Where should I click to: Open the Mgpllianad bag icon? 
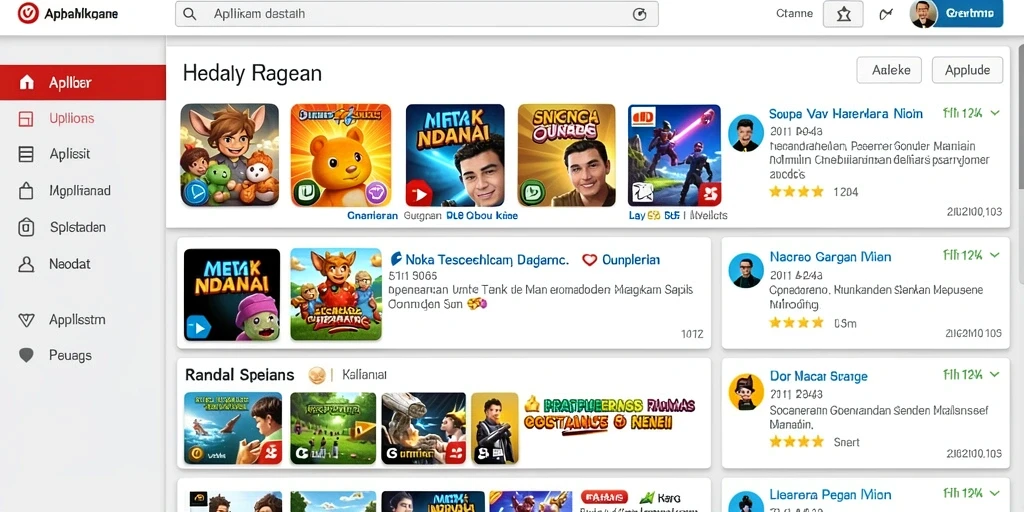[x=26, y=191]
